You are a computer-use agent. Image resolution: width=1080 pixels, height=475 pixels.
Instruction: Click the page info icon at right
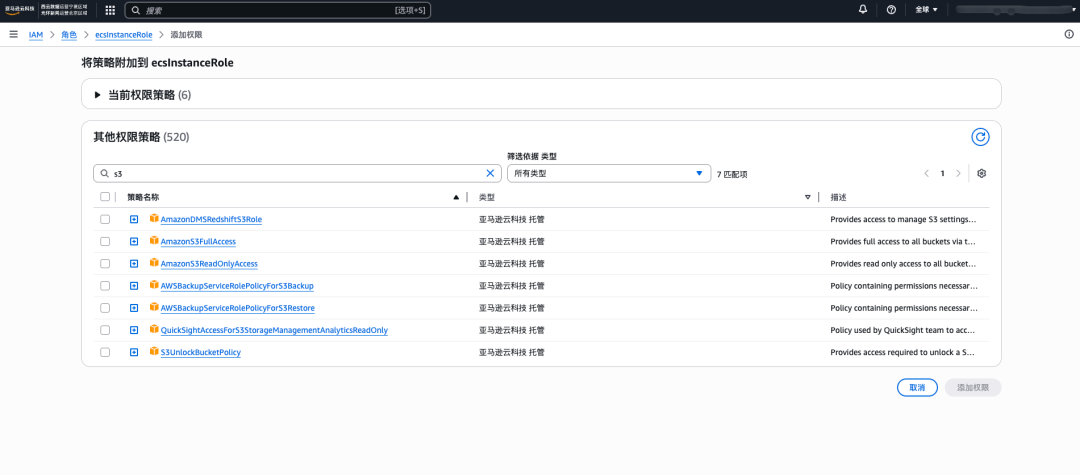pyautogui.click(x=1069, y=34)
